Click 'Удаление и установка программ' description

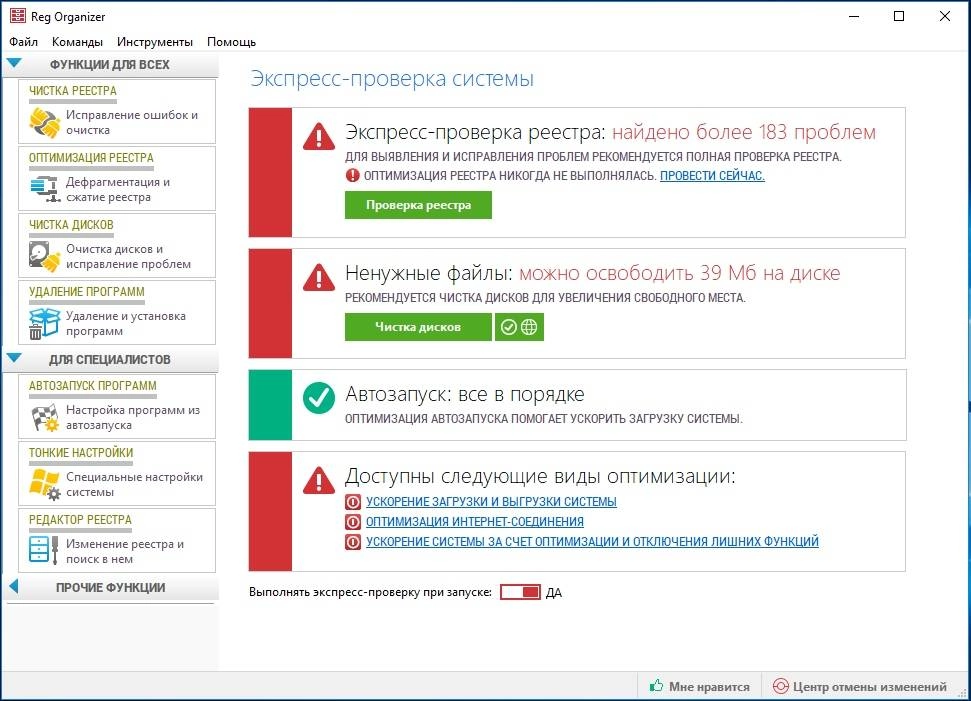[x=126, y=323]
